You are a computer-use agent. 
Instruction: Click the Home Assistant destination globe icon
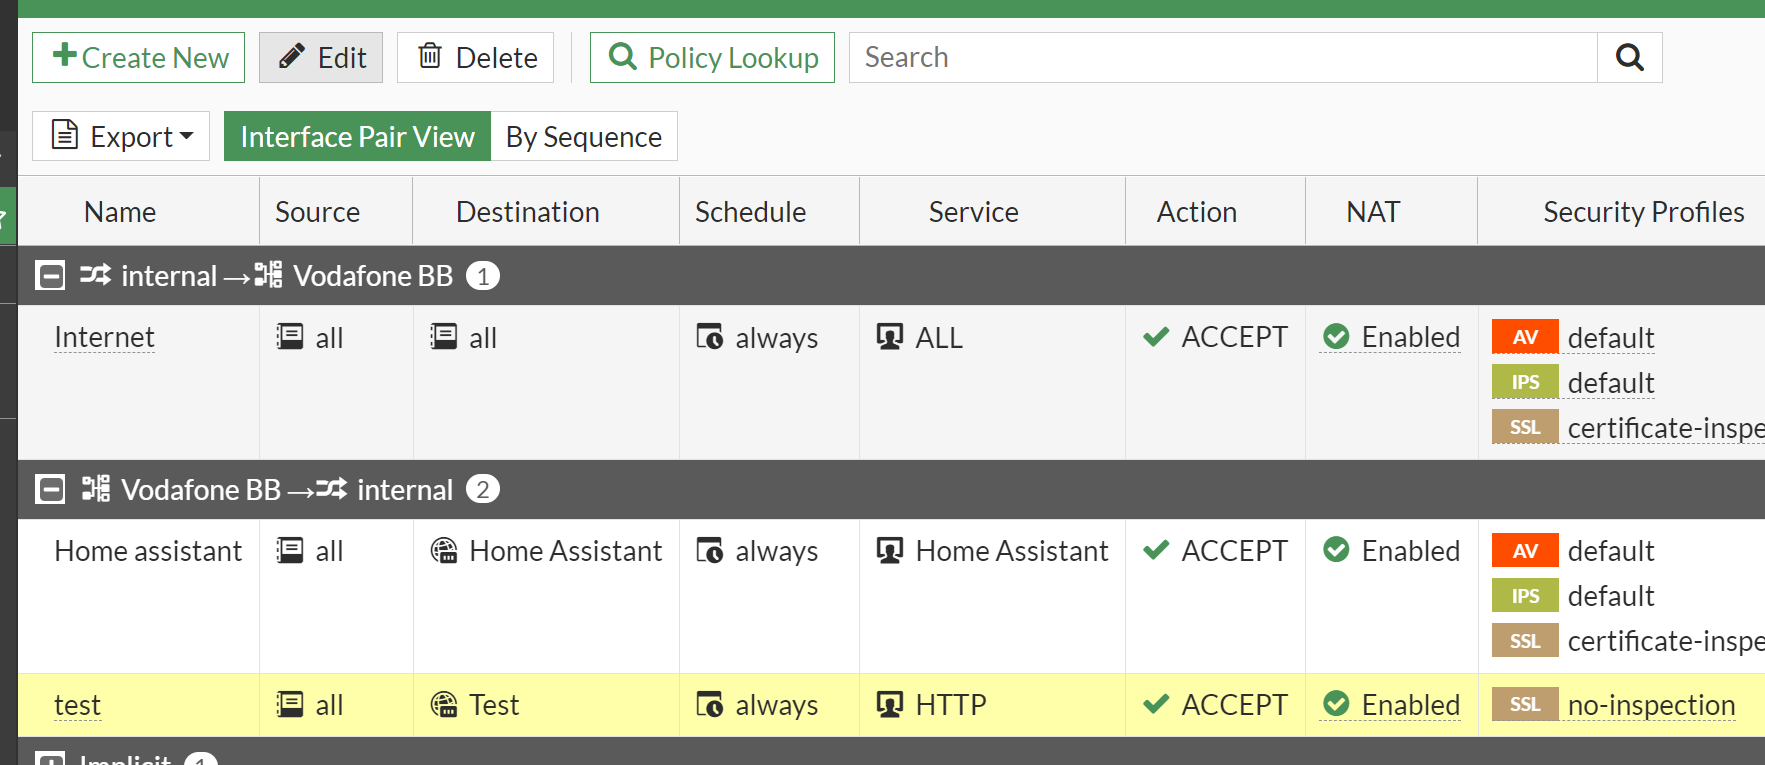[x=444, y=551]
